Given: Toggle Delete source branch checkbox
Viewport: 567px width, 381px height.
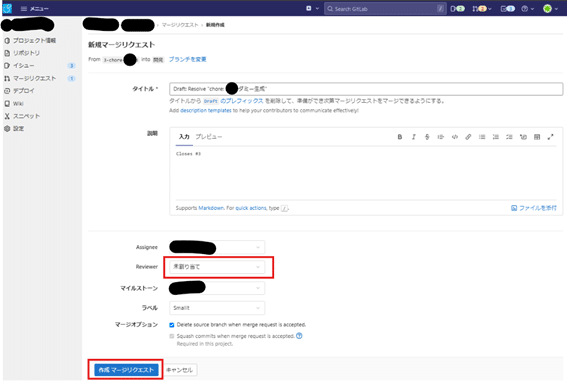Looking at the screenshot, I should 172,325.
